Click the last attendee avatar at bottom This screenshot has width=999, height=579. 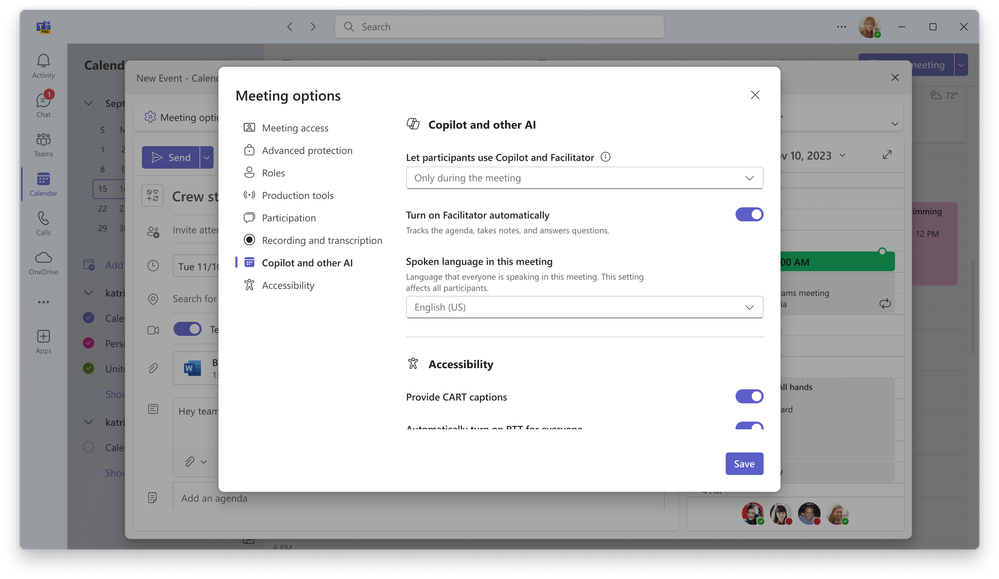(x=837, y=513)
